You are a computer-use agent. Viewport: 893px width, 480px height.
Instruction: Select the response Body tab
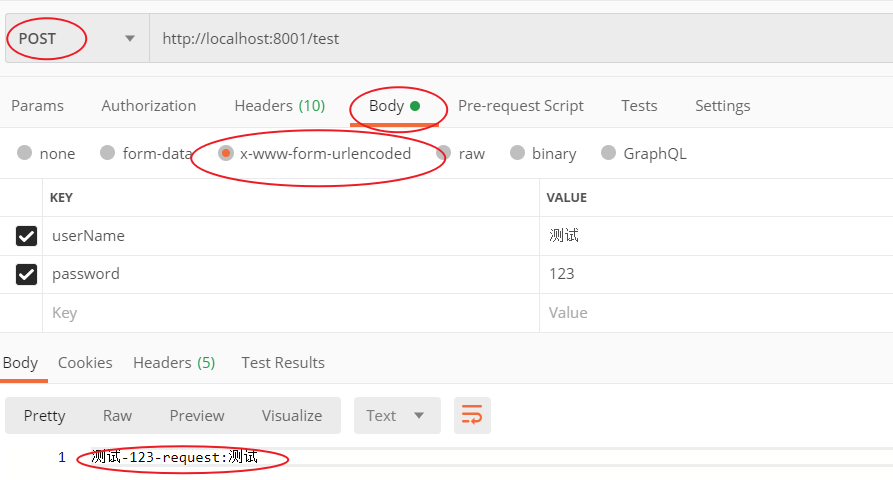21,363
